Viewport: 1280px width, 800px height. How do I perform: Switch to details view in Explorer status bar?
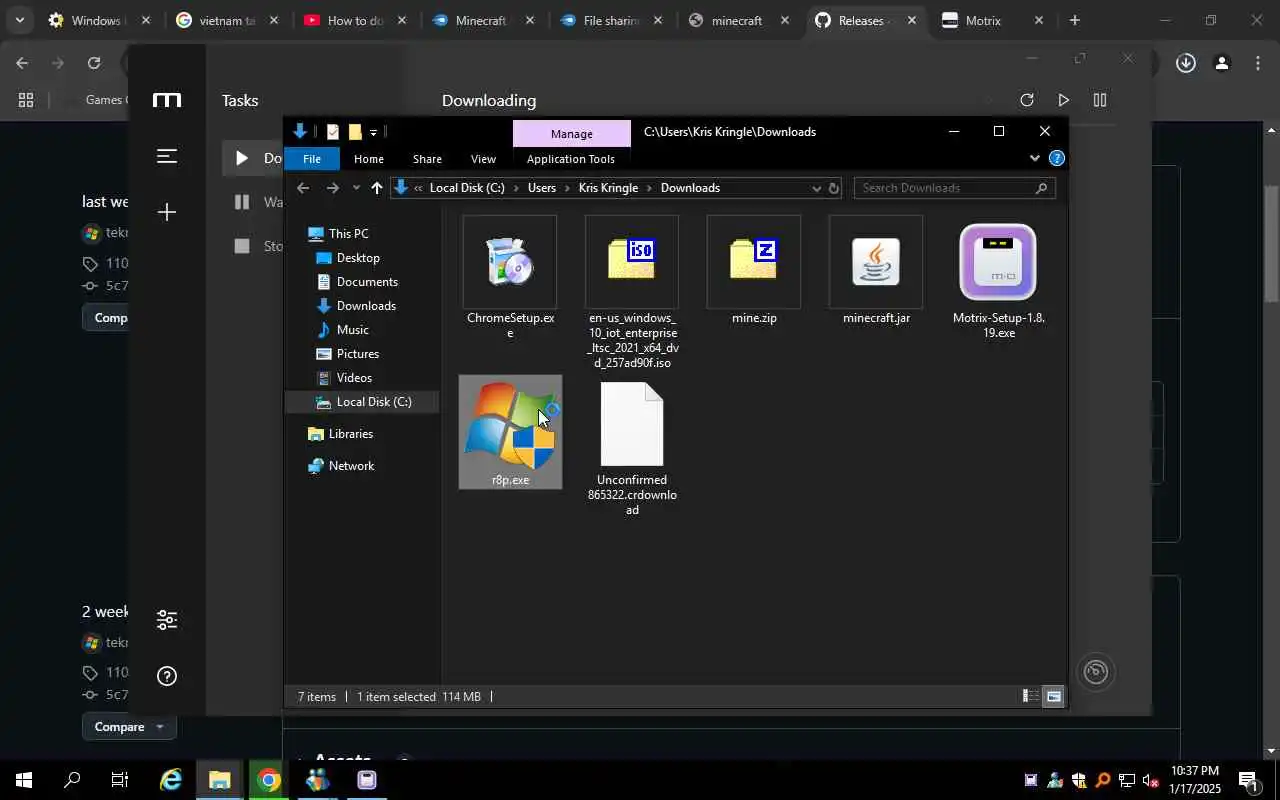(x=1031, y=696)
